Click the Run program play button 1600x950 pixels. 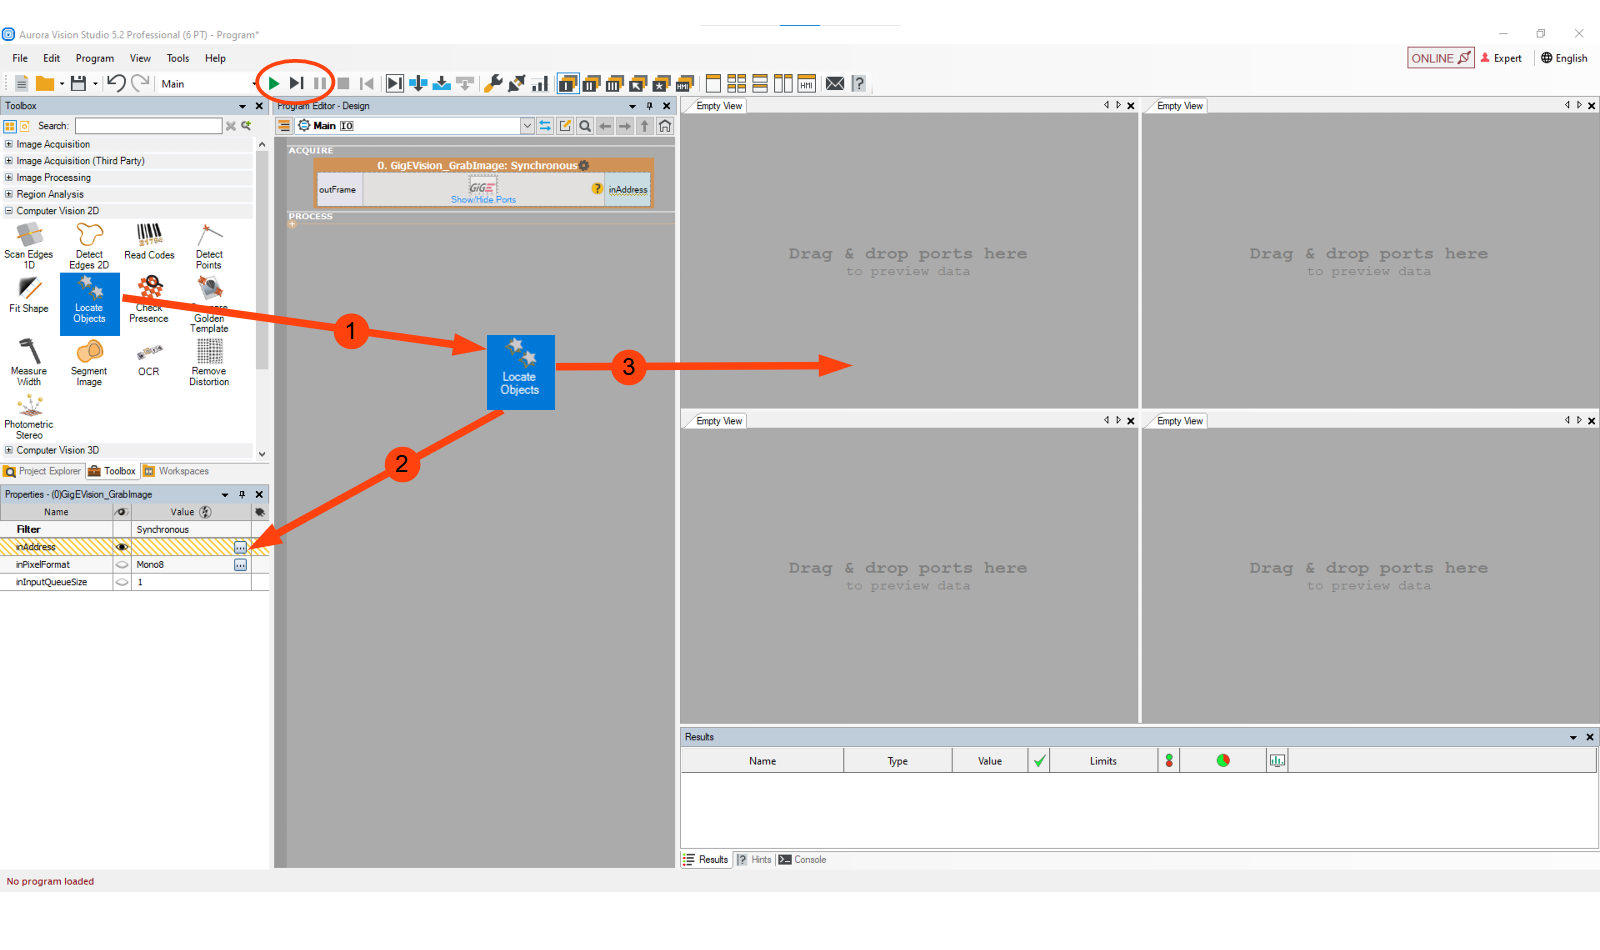[x=273, y=84]
